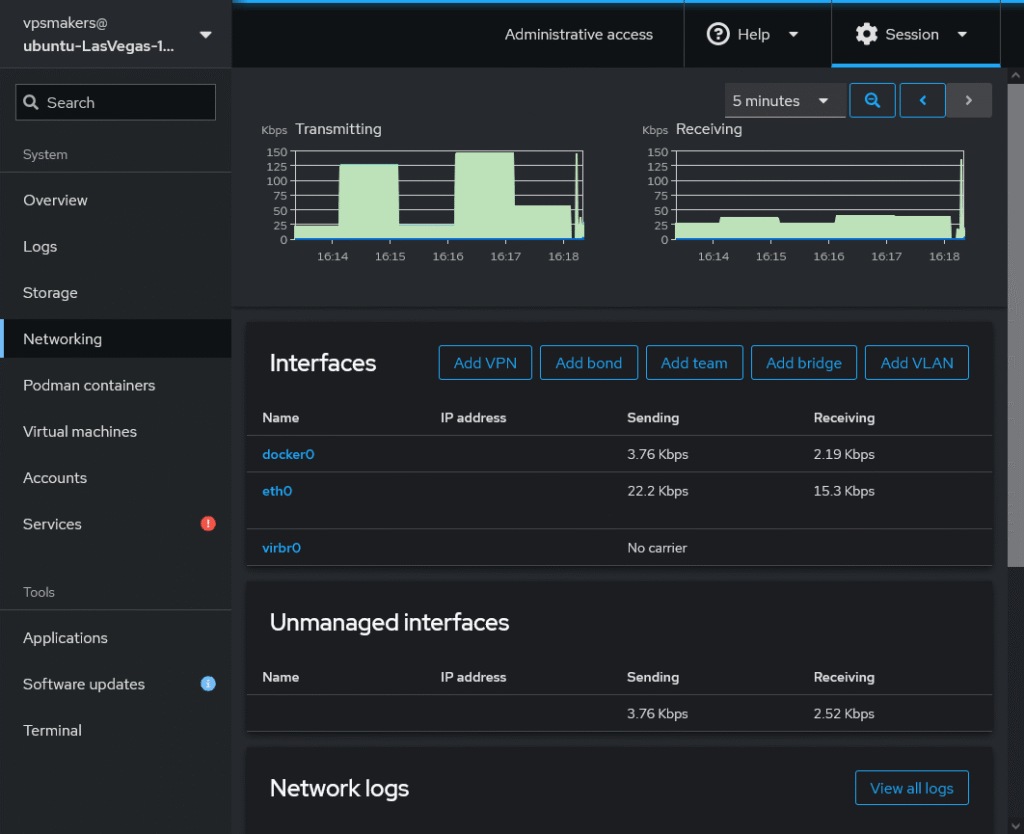Click the IP address header in the Interfaces table

(473, 418)
